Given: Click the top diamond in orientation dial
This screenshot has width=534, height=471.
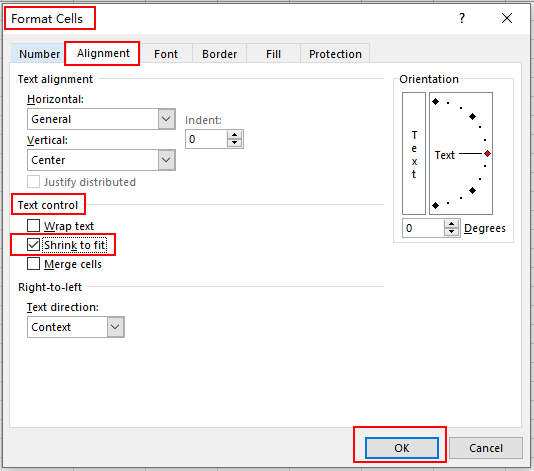Looking at the screenshot, I should [x=436, y=101].
